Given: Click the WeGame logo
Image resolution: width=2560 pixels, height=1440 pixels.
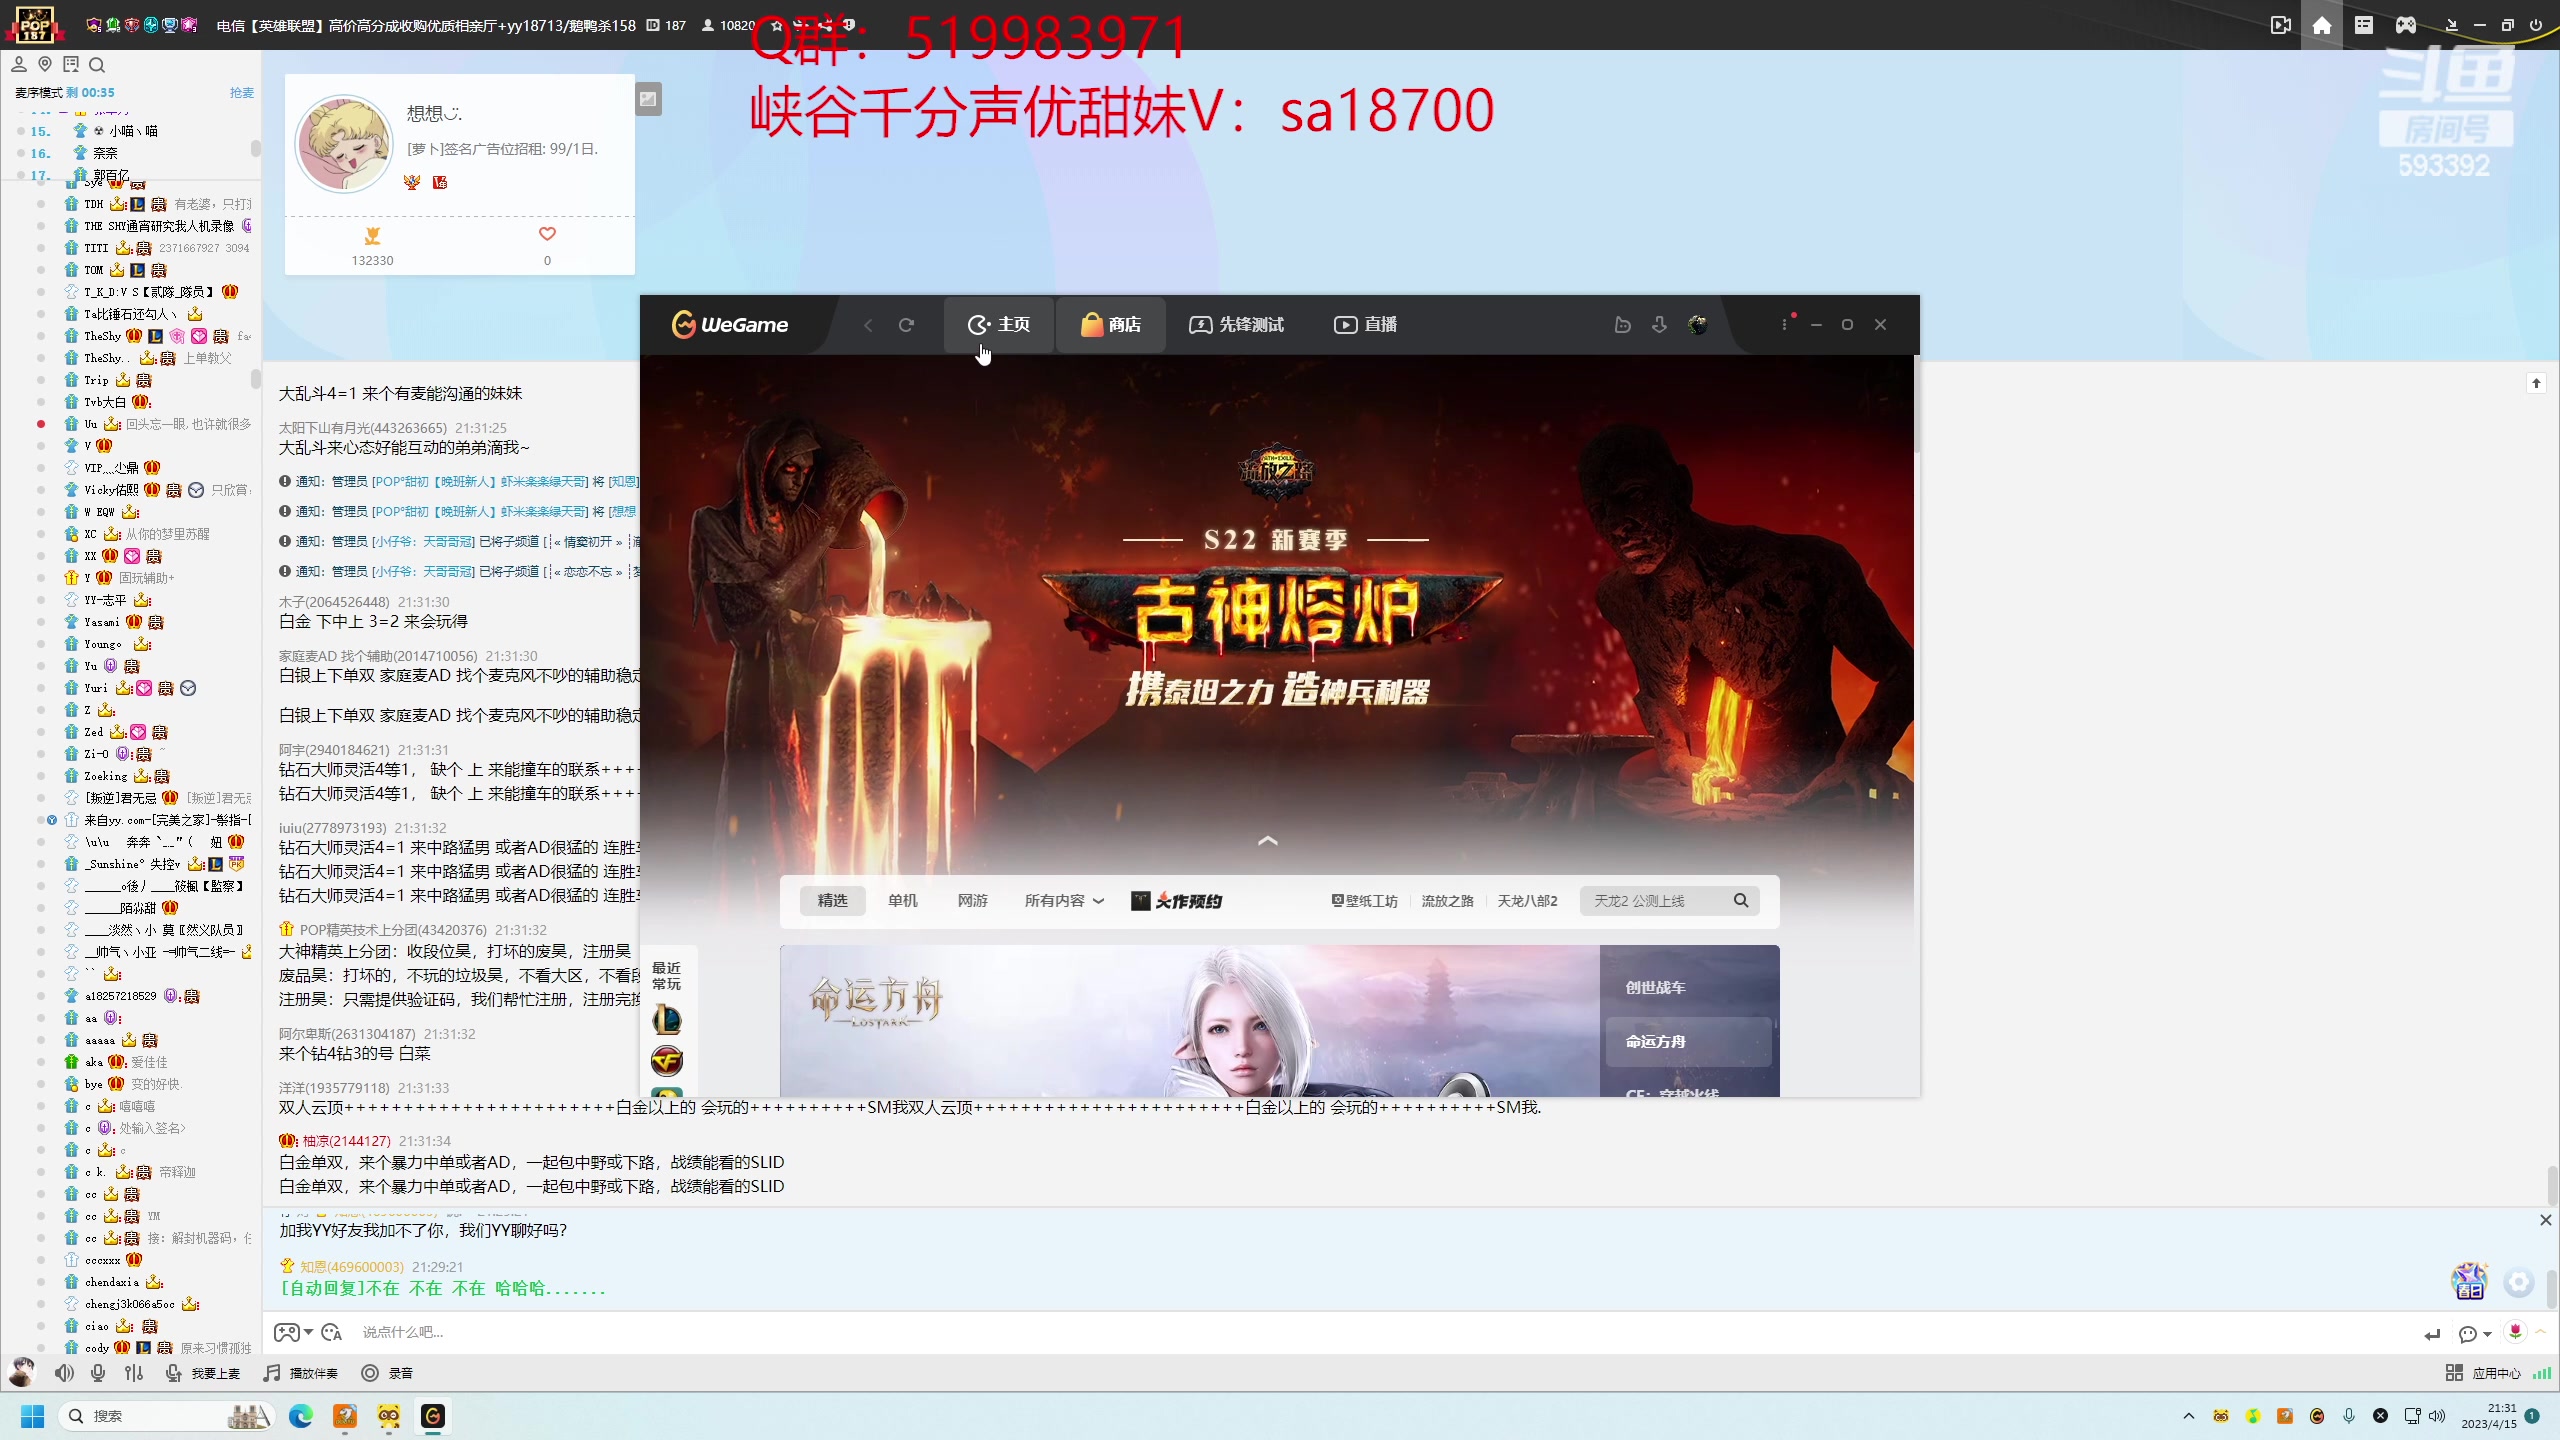Looking at the screenshot, I should 730,324.
